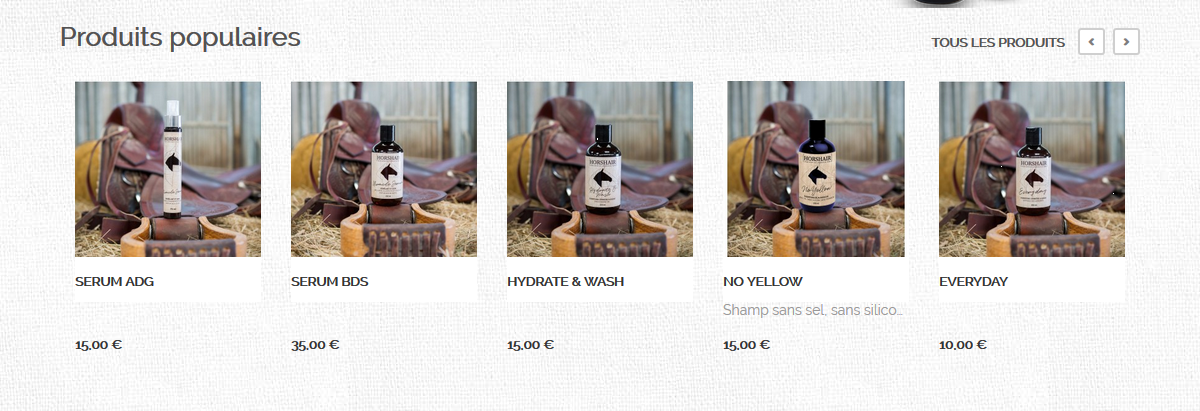Screen dimensions: 1200x411
Task: Select the EVERYDAY title link
Action: coord(973,282)
